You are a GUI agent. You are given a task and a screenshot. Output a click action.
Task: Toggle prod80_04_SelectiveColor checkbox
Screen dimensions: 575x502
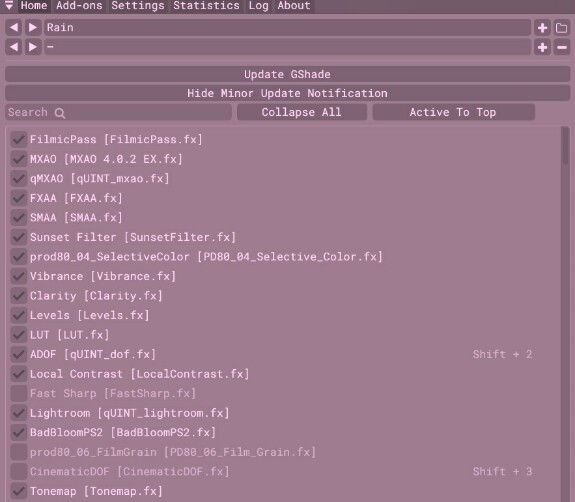click(19, 257)
